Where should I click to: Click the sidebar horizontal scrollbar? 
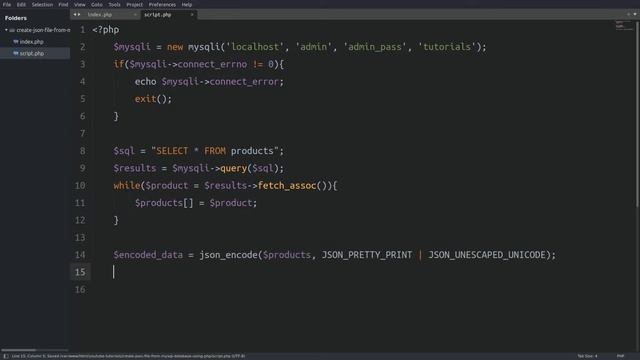(x=19, y=350)
